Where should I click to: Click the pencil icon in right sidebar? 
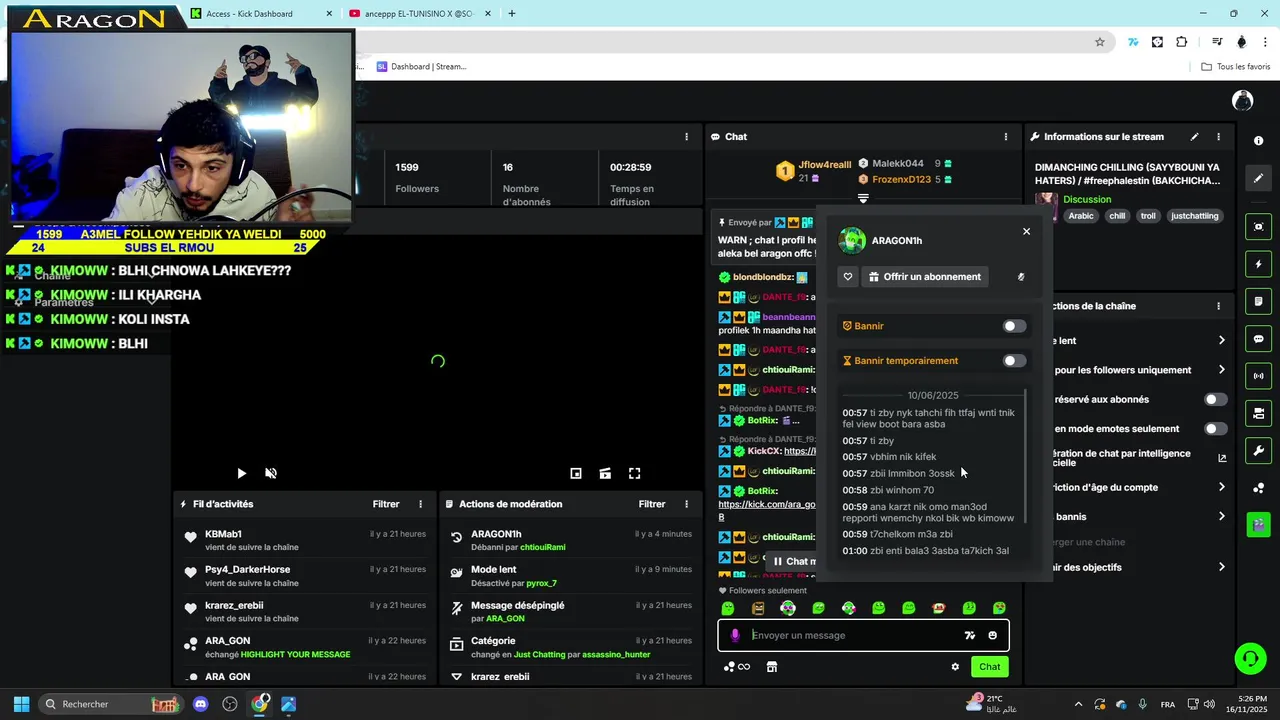click(1259, 178)
